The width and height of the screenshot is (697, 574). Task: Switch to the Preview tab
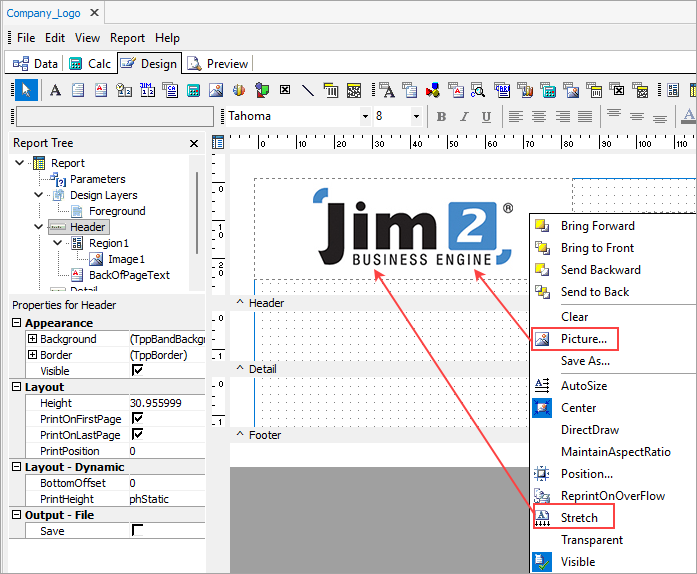tap(217, 64)
